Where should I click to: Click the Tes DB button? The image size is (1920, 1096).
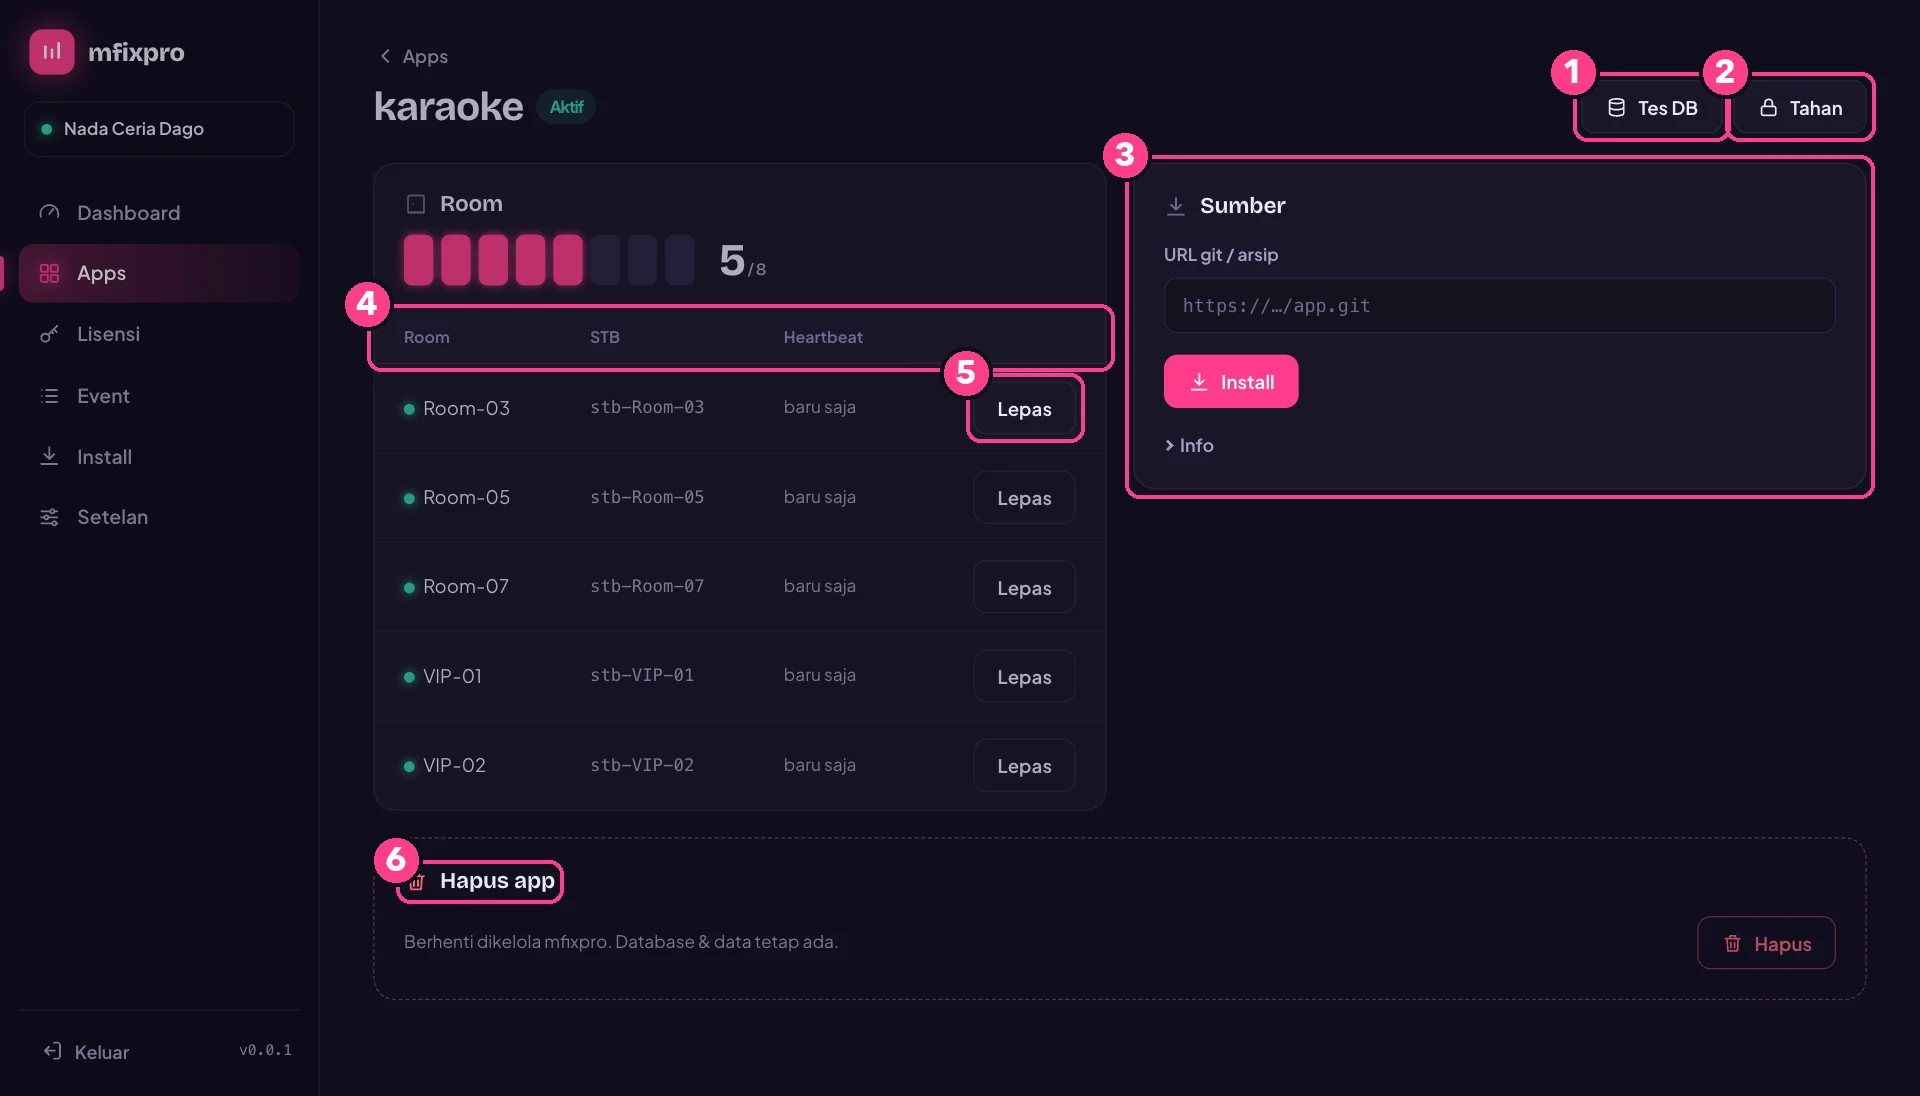click(x=1652, y=108)
